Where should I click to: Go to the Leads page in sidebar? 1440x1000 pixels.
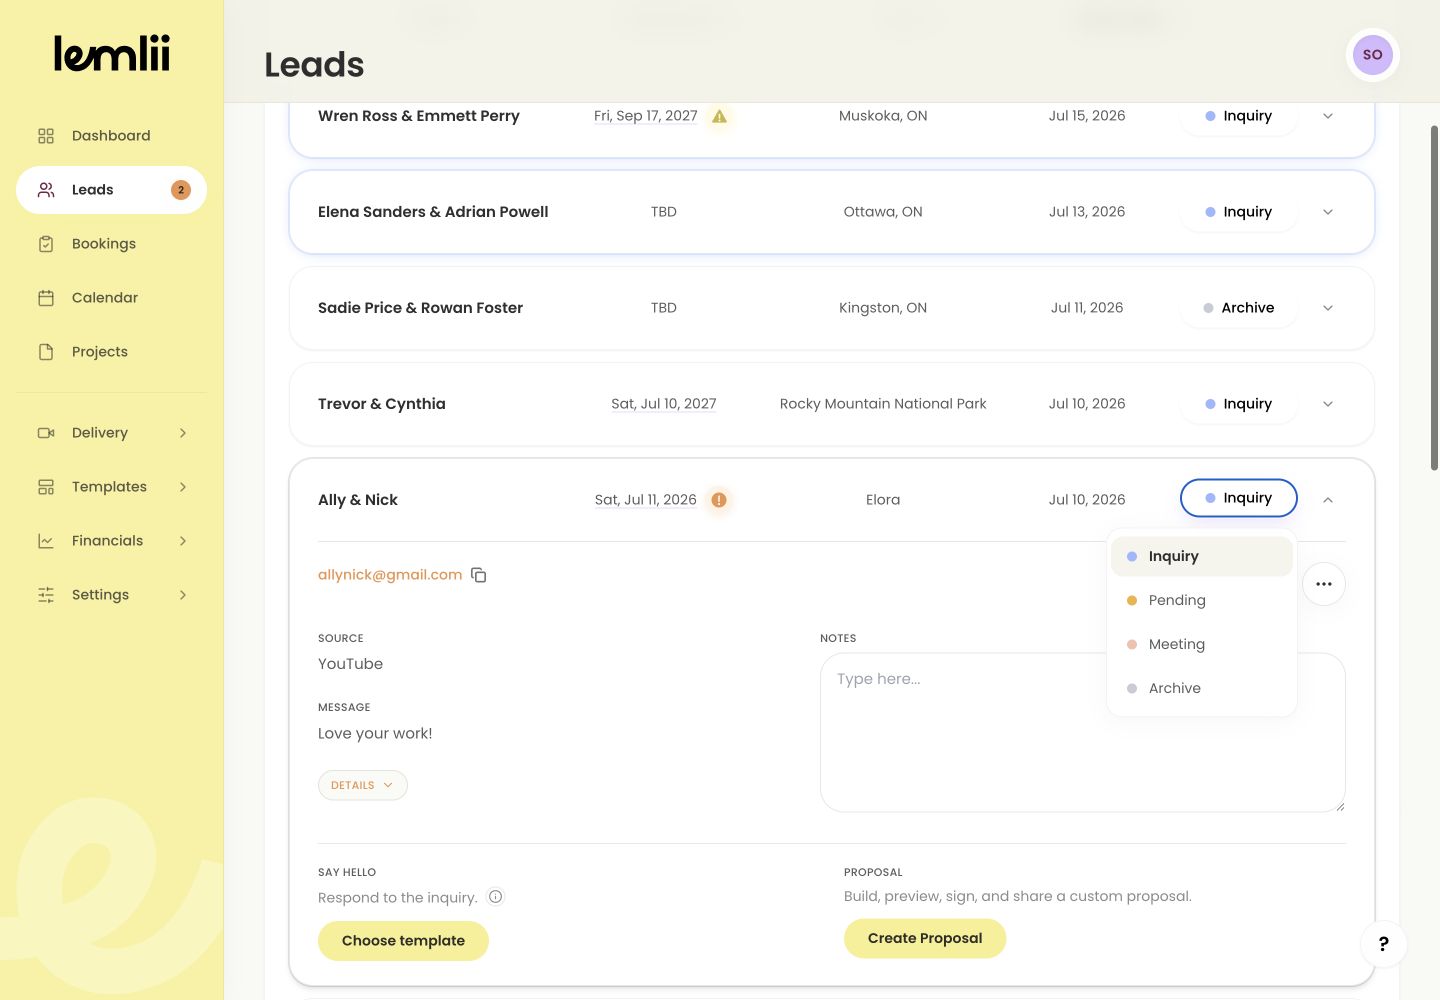[x=111, y=190]
